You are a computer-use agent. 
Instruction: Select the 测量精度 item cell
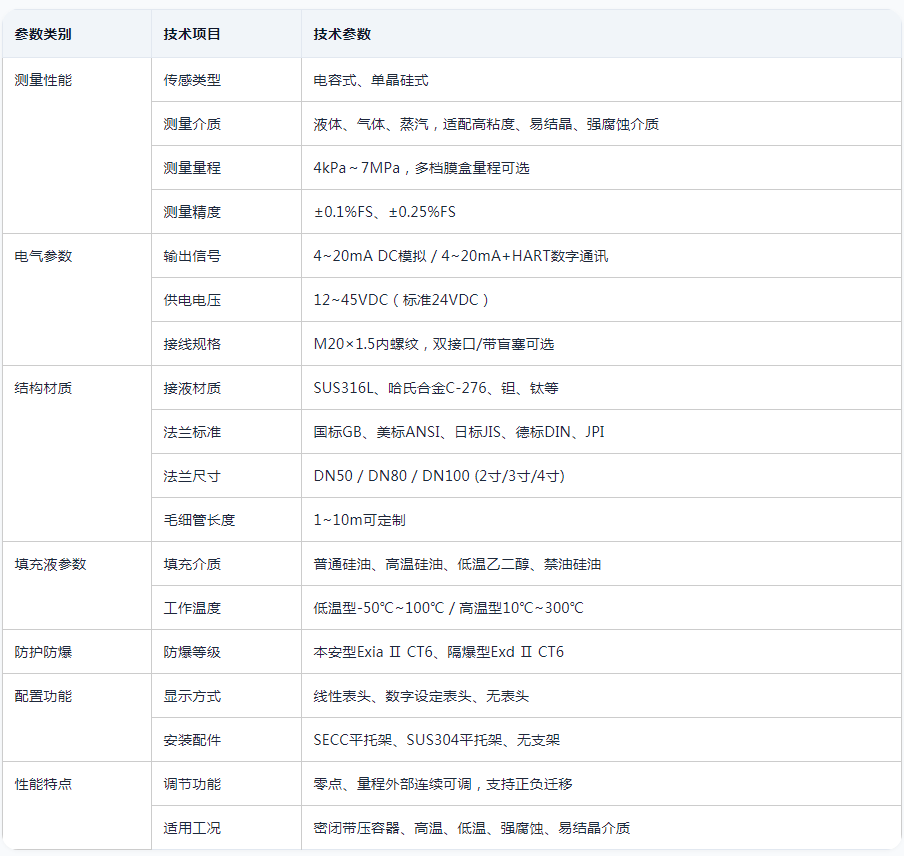227,212
